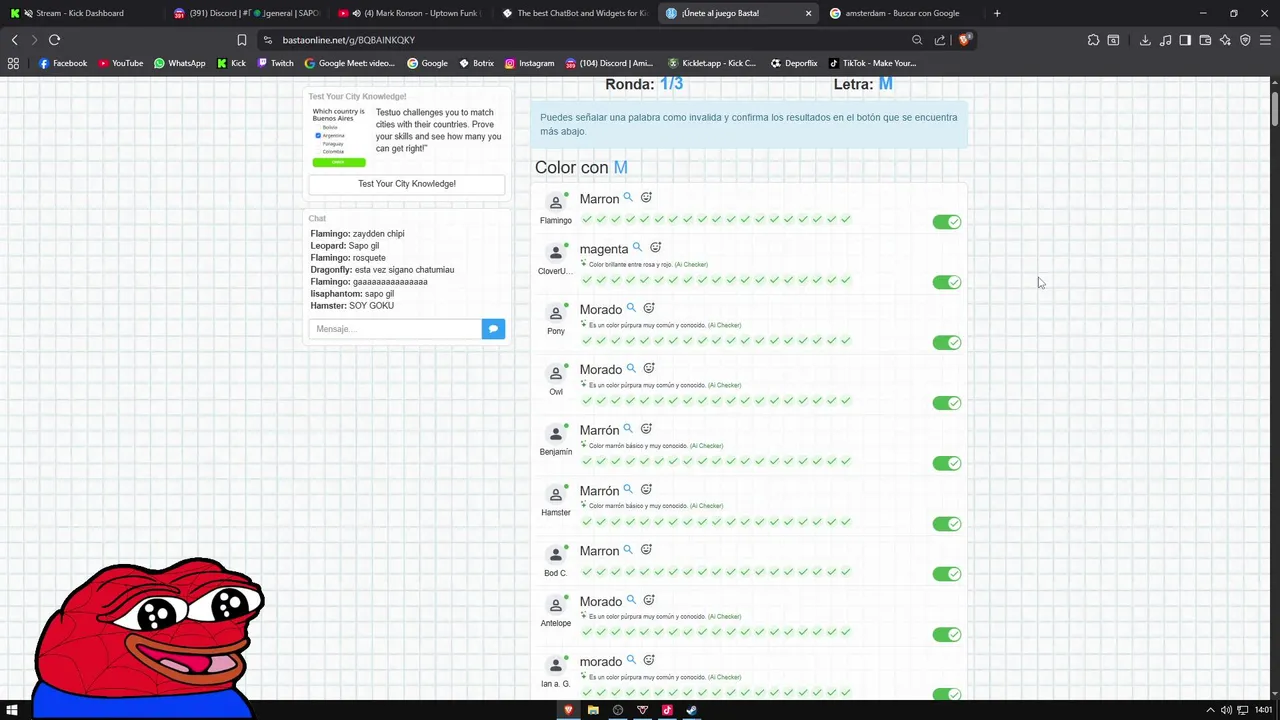
Task: Share this page via share icon
Action: [x=940, y=40]
